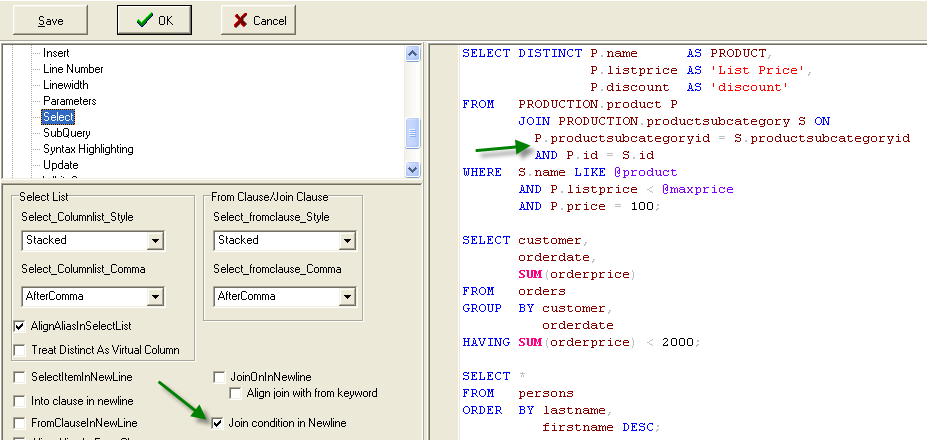Click 'P.productsubcategoryid = S.productsubcategoryid' line
This screenshot has width=927, height=440.
coord(722,138)
